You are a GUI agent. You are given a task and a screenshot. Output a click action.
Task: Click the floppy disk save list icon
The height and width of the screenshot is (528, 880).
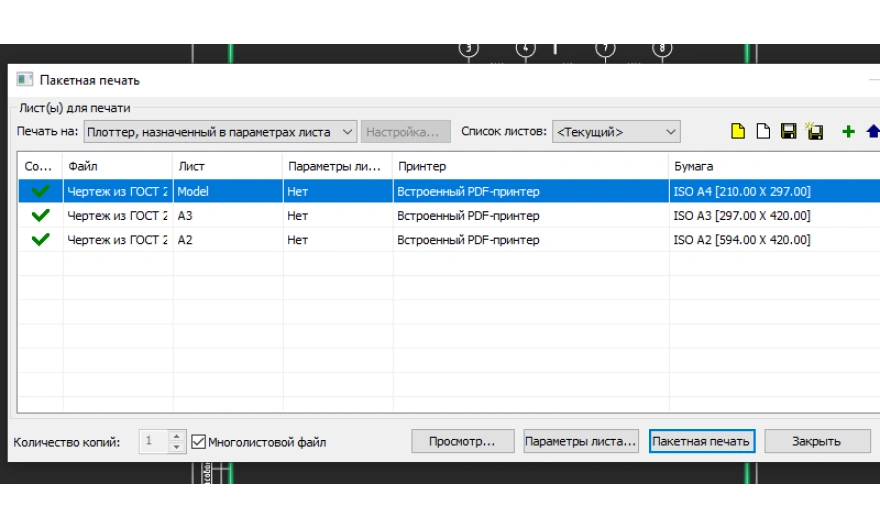[x=788, y=132]
